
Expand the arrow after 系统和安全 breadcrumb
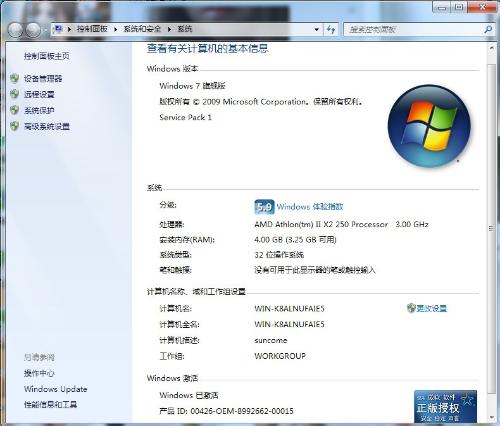[169, 29]
